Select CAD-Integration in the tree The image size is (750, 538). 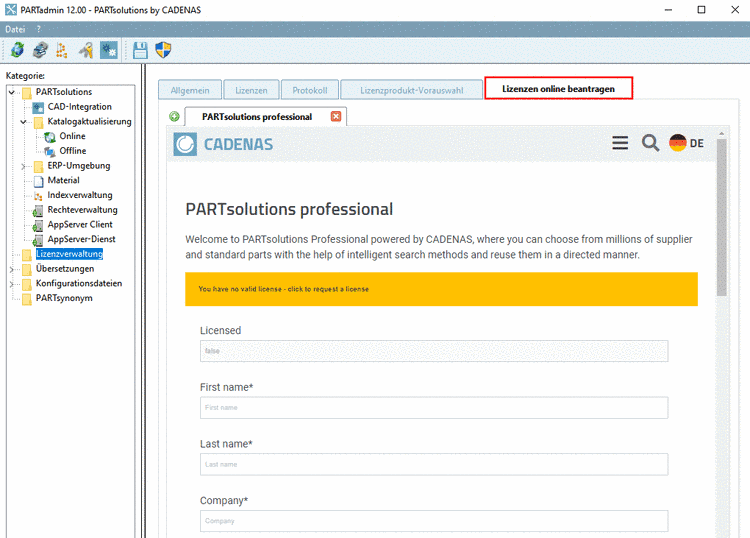tap(79, 107)
